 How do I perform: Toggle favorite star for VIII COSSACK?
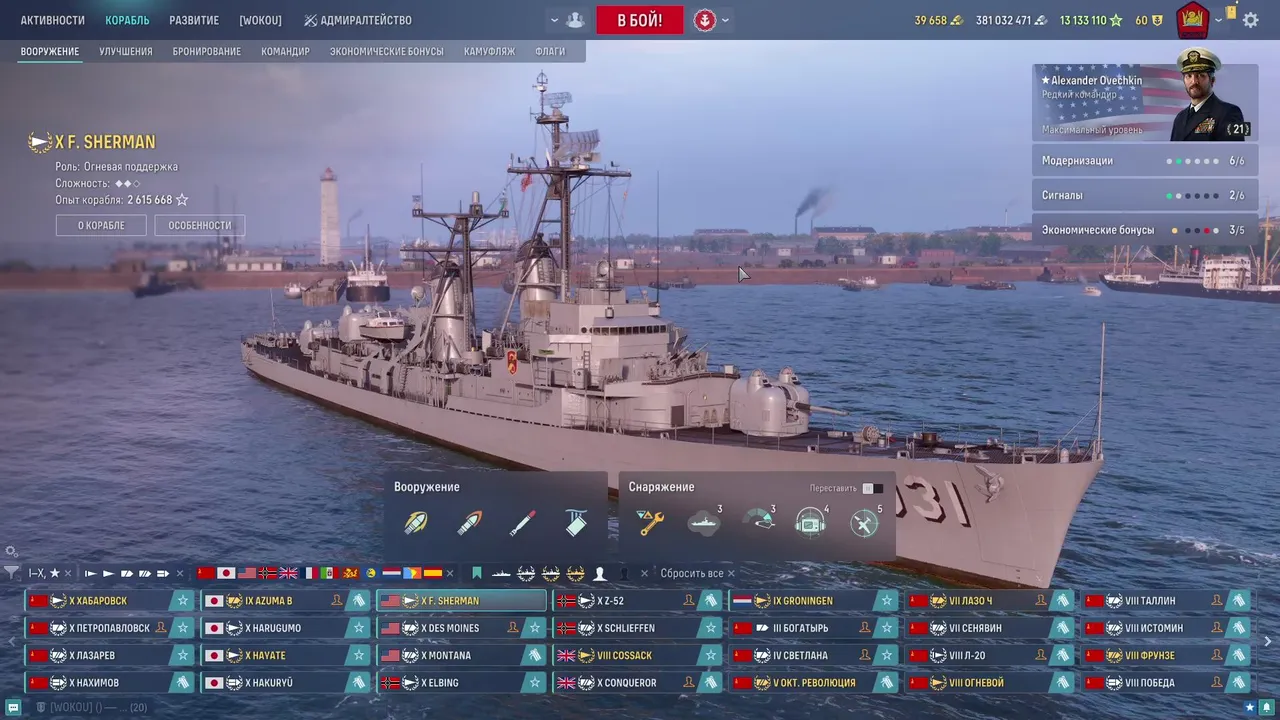point(710,656)
